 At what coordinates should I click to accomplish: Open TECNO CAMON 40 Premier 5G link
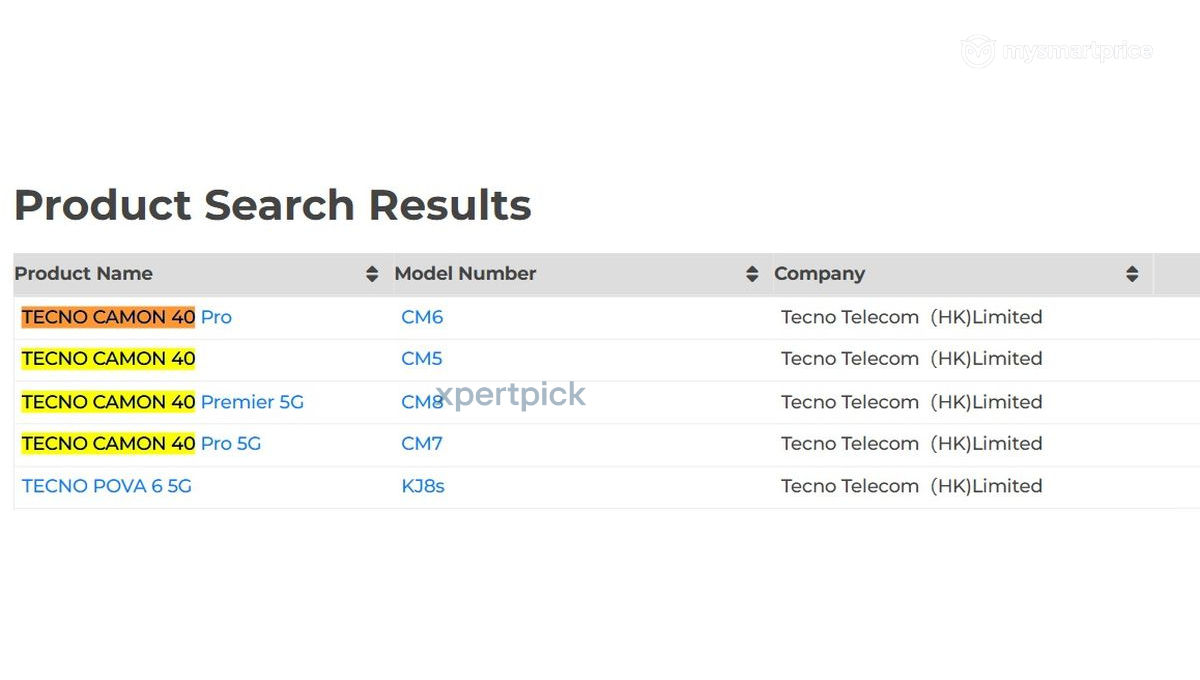[162, 402]
